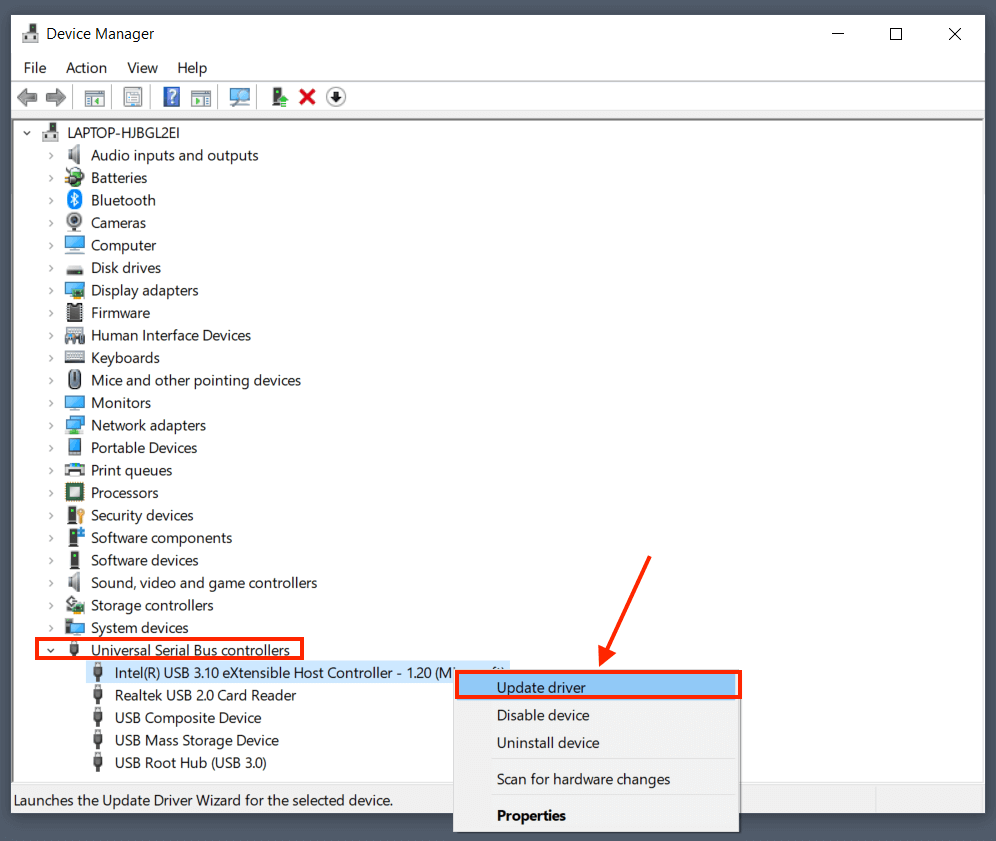Click the Forward arrow toolbar icon
The width and height of the screenshot is (996, 841).
[56, 97]
